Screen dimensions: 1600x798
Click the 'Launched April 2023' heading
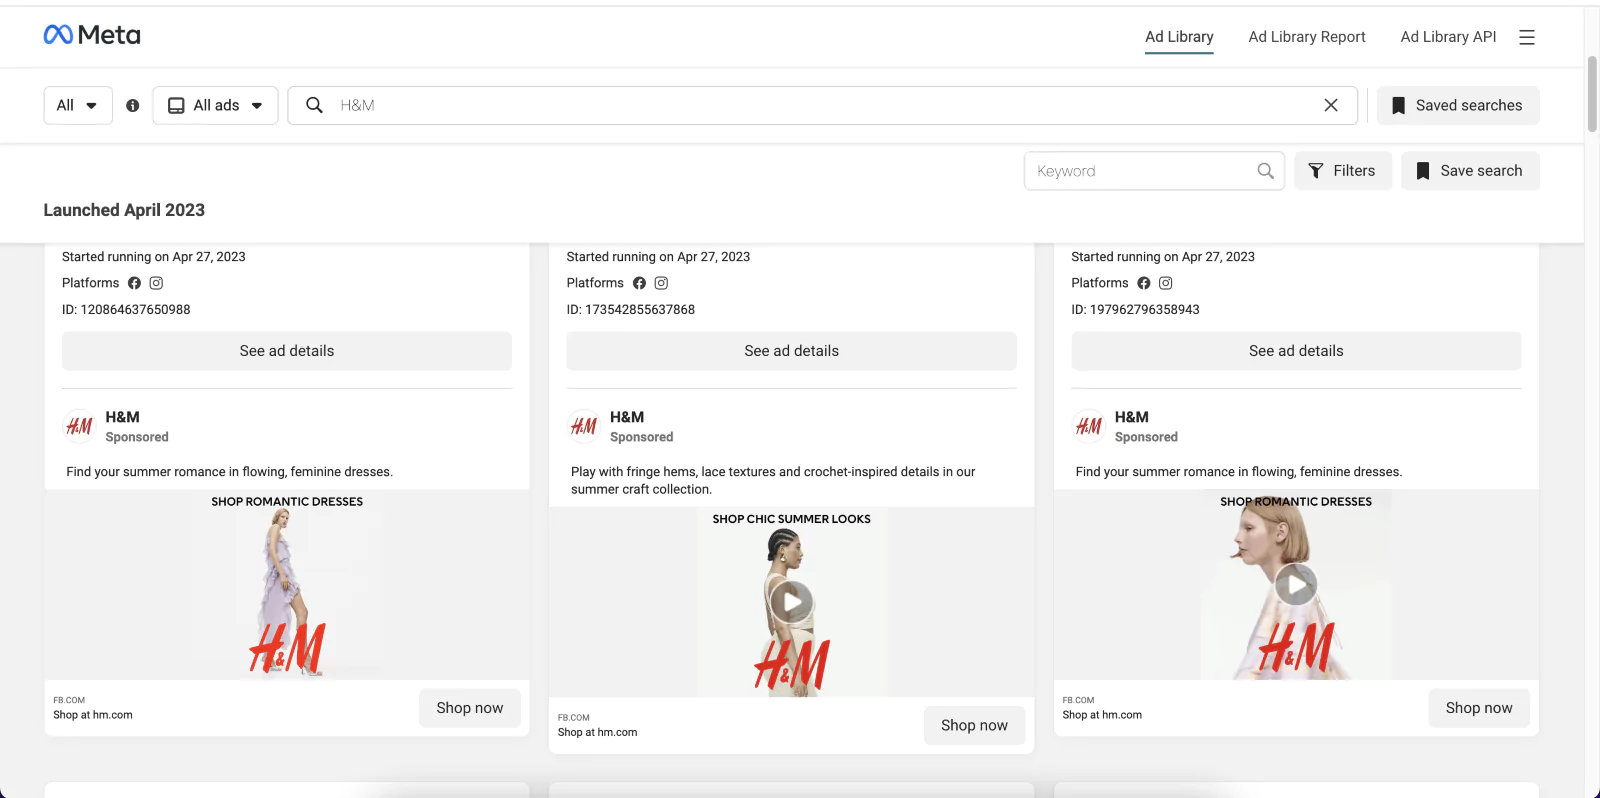point(124,210)
